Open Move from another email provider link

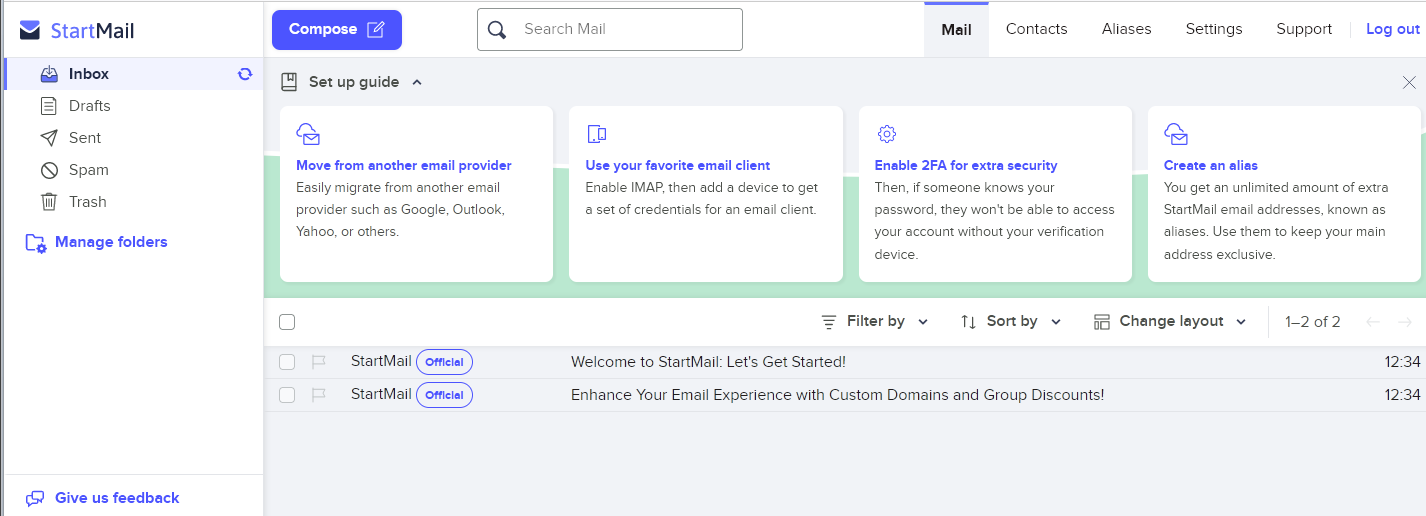(404, 165)
